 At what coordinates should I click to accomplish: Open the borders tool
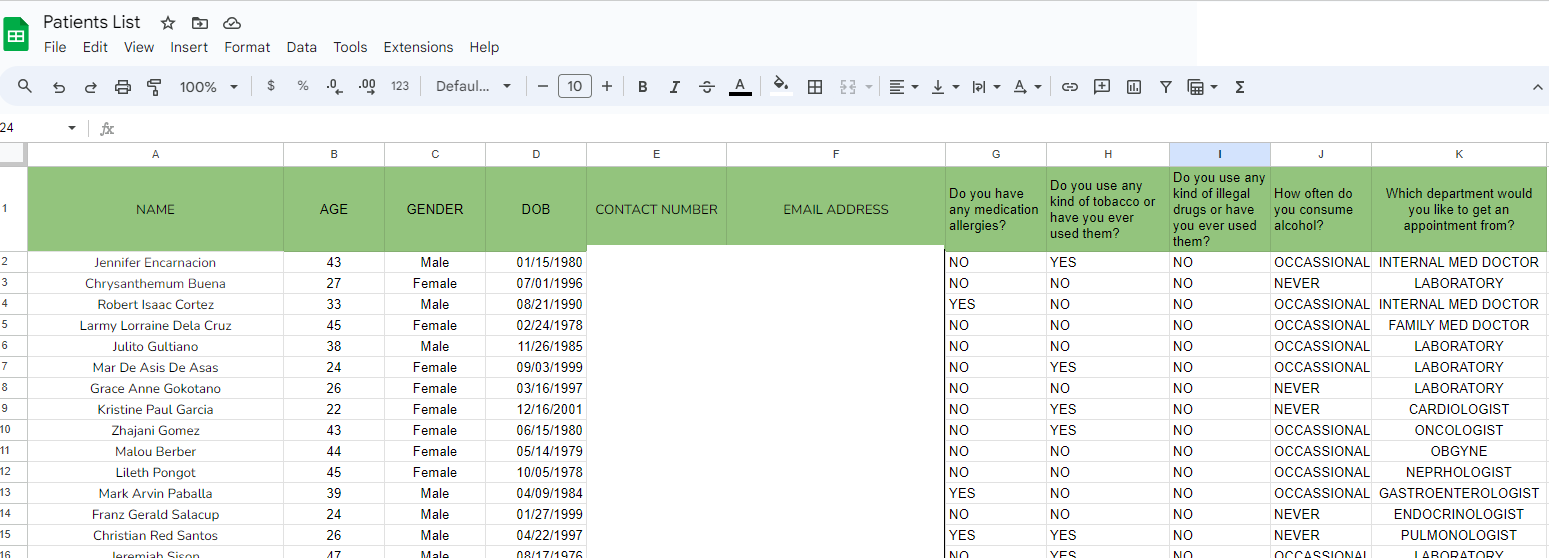(815, 87)
